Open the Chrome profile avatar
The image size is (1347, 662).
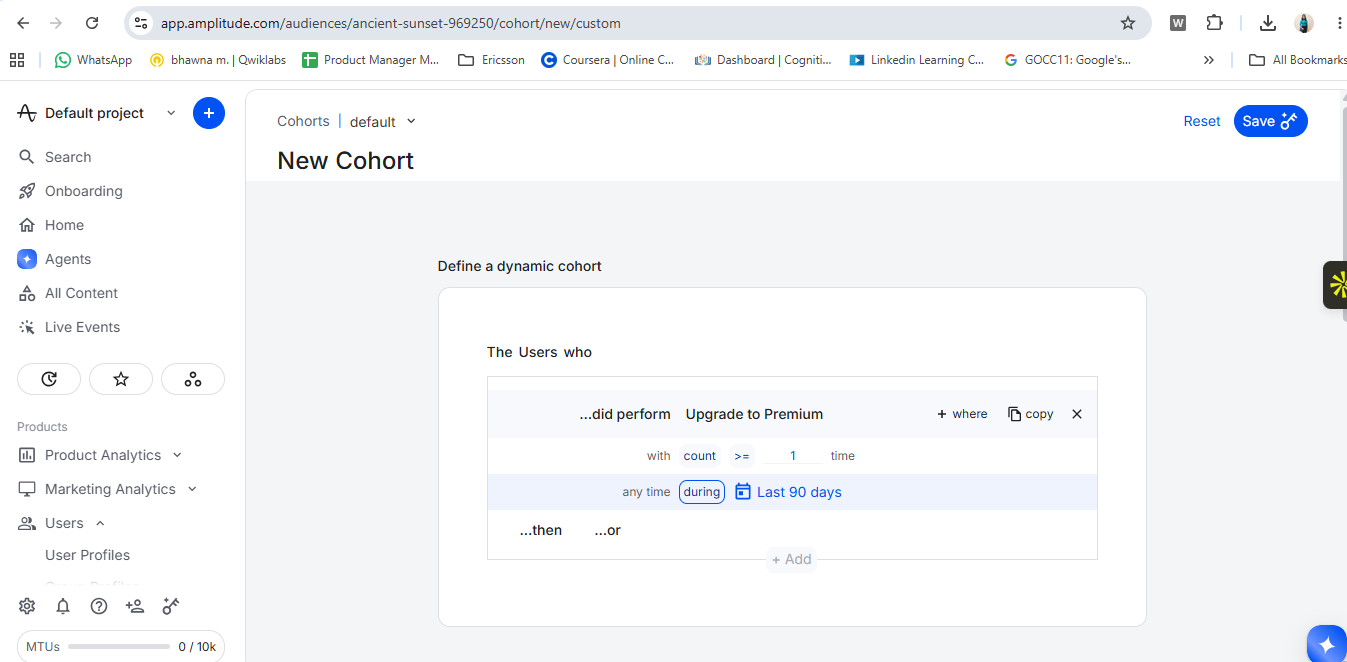(x=1304, y=23)
